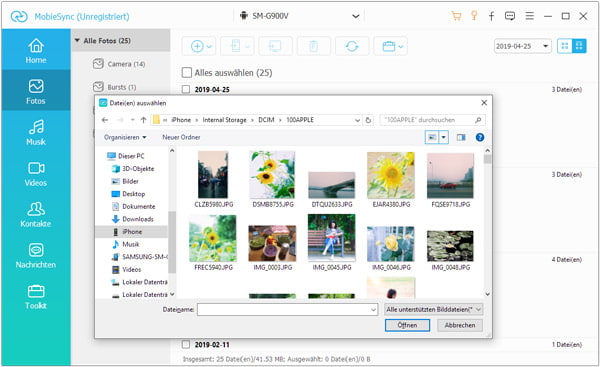Image resolution: width=600 pixels, height=367 pixels.
Task: Collapse the Alle Fotos tree
Action: 77,40
